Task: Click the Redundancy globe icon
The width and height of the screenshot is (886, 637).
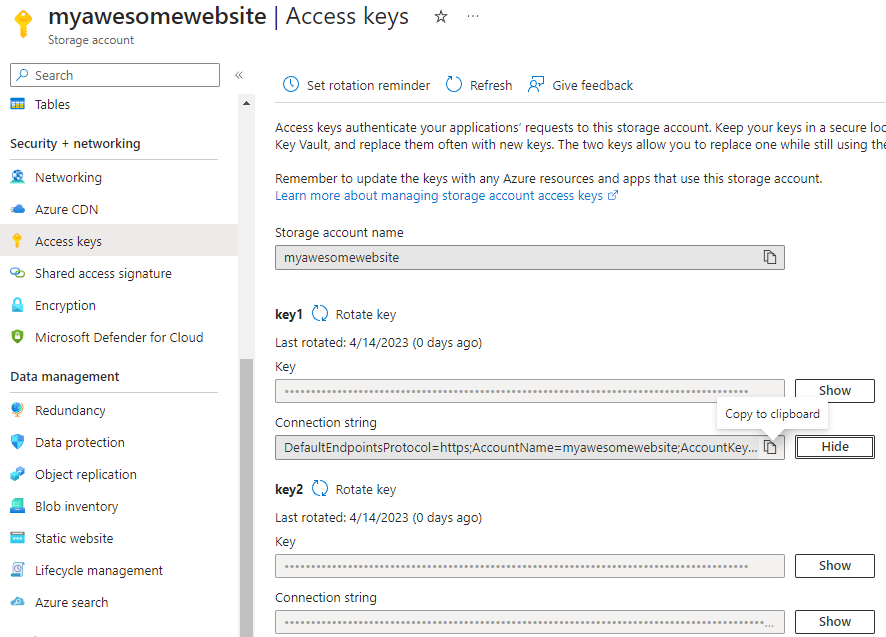Action: (18, 410)
